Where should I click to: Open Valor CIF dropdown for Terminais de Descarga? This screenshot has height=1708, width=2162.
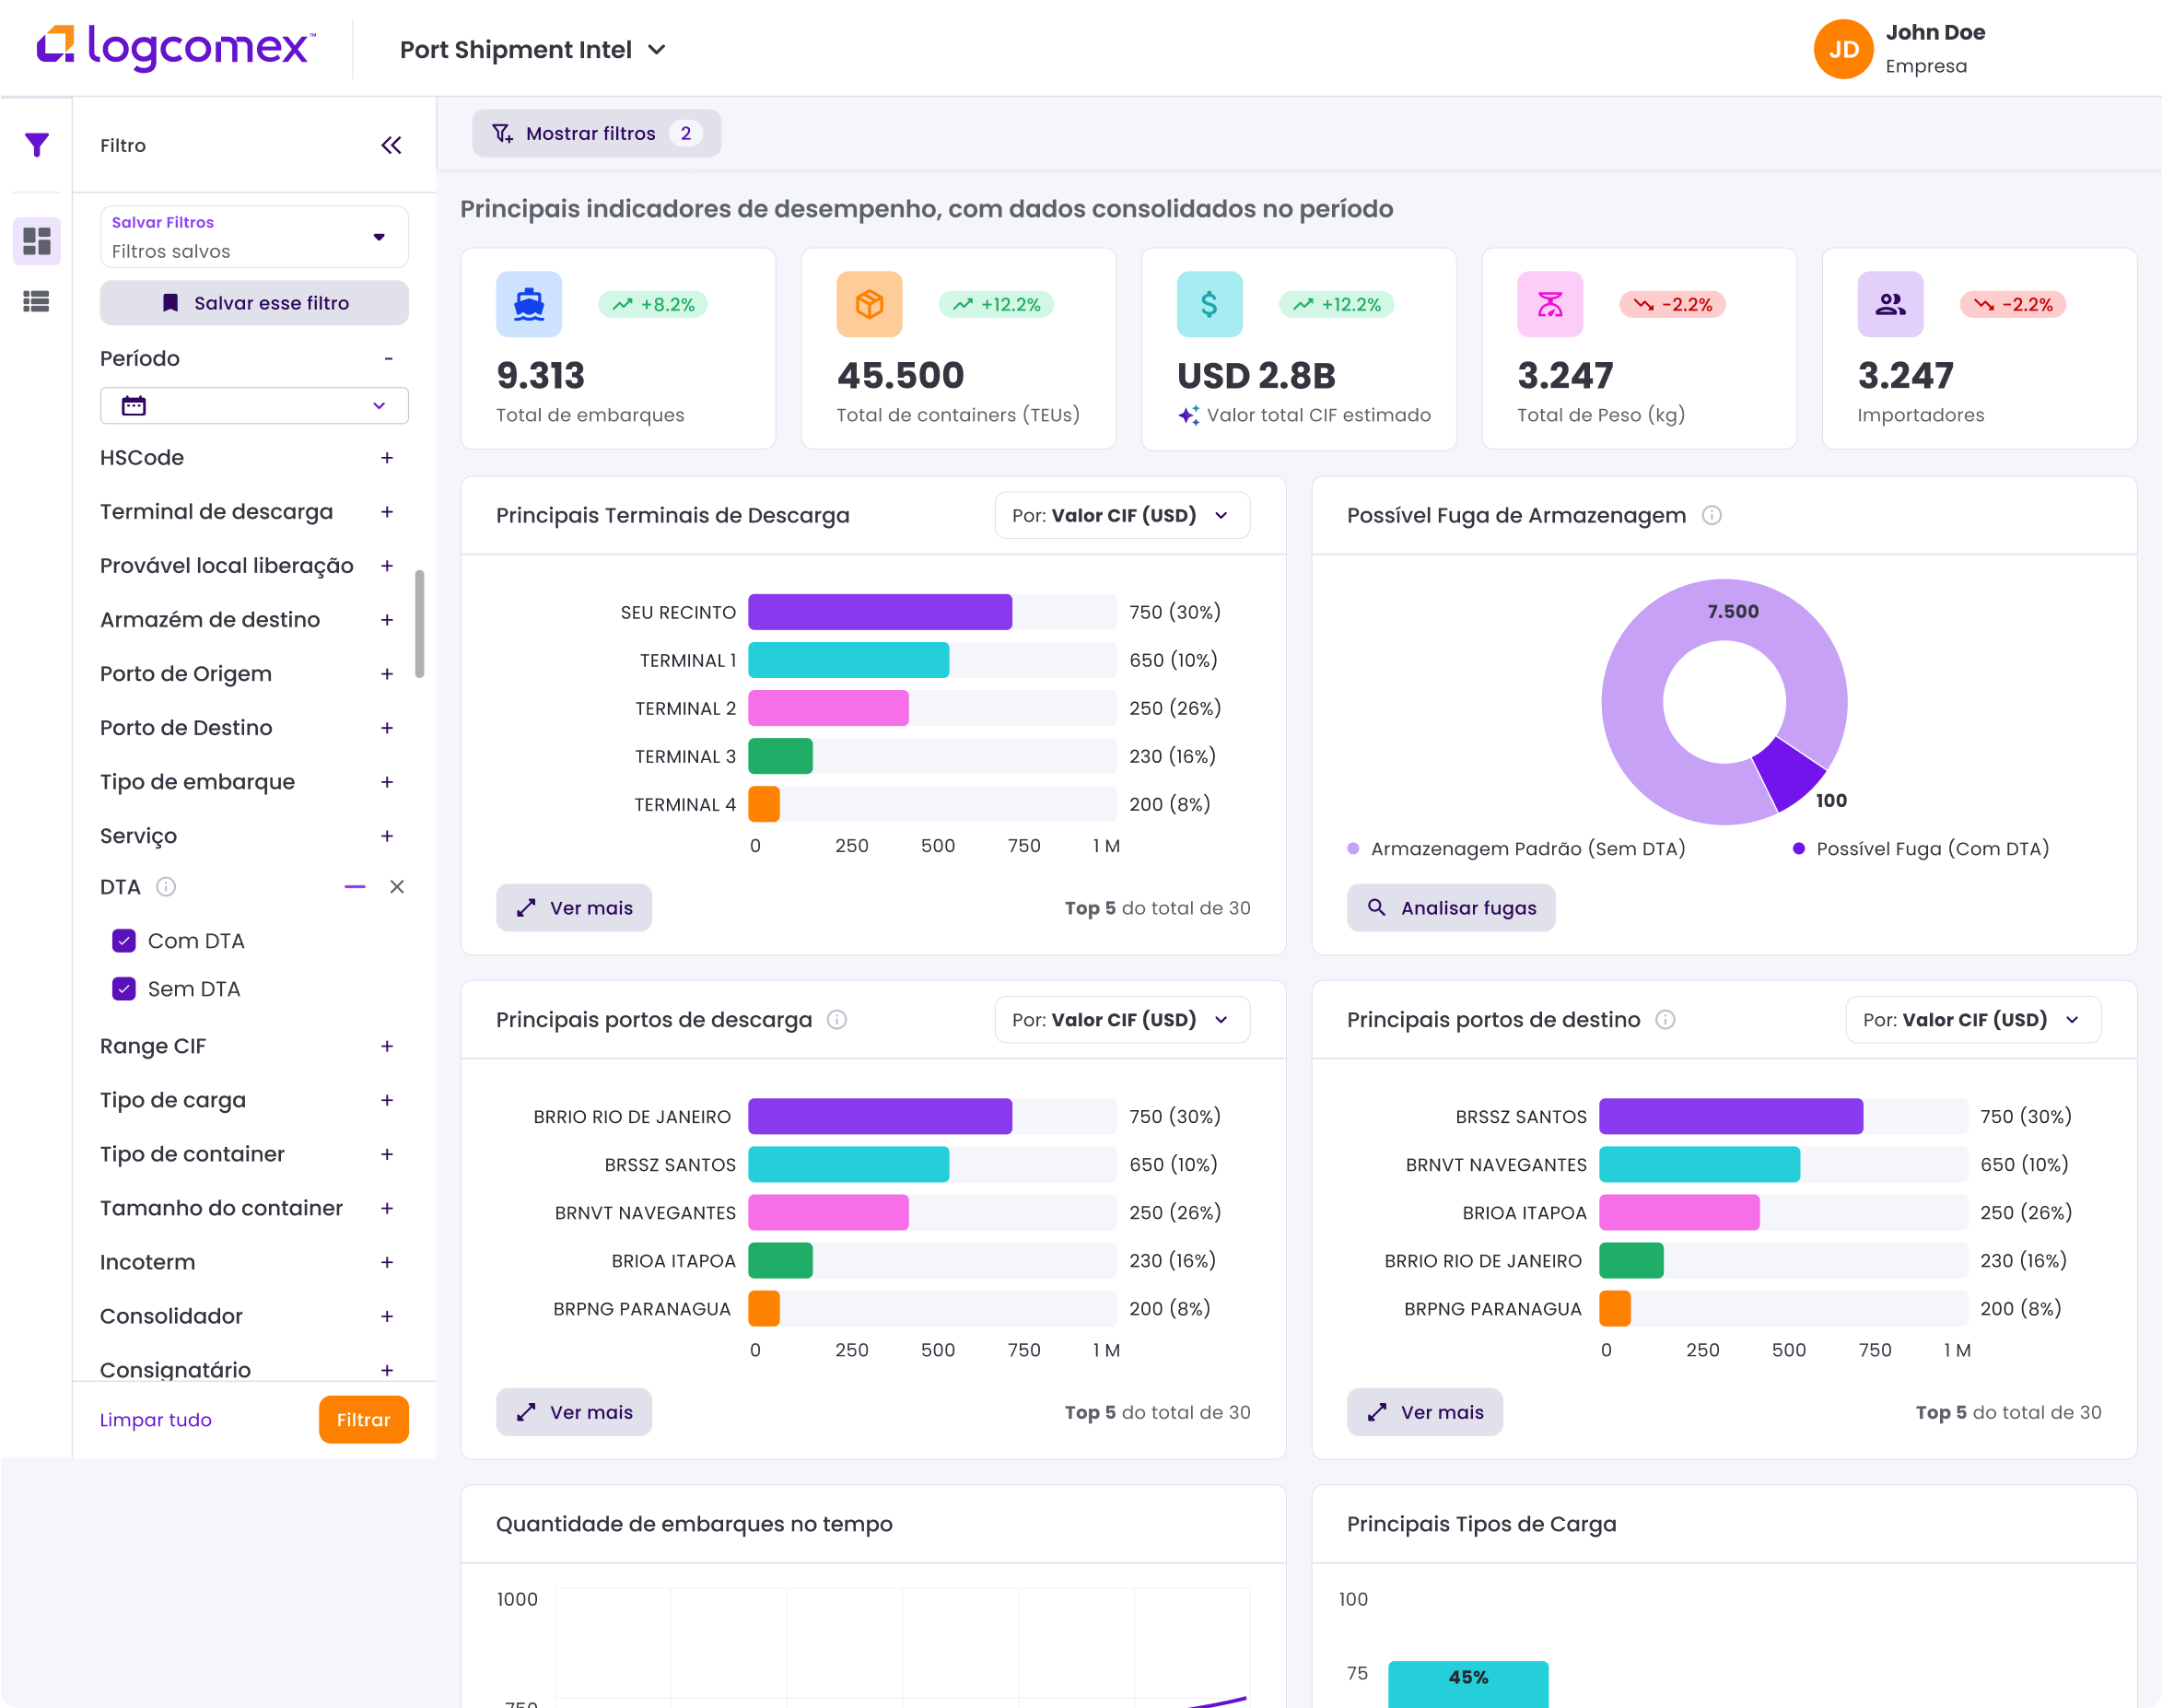[1121, 515]
